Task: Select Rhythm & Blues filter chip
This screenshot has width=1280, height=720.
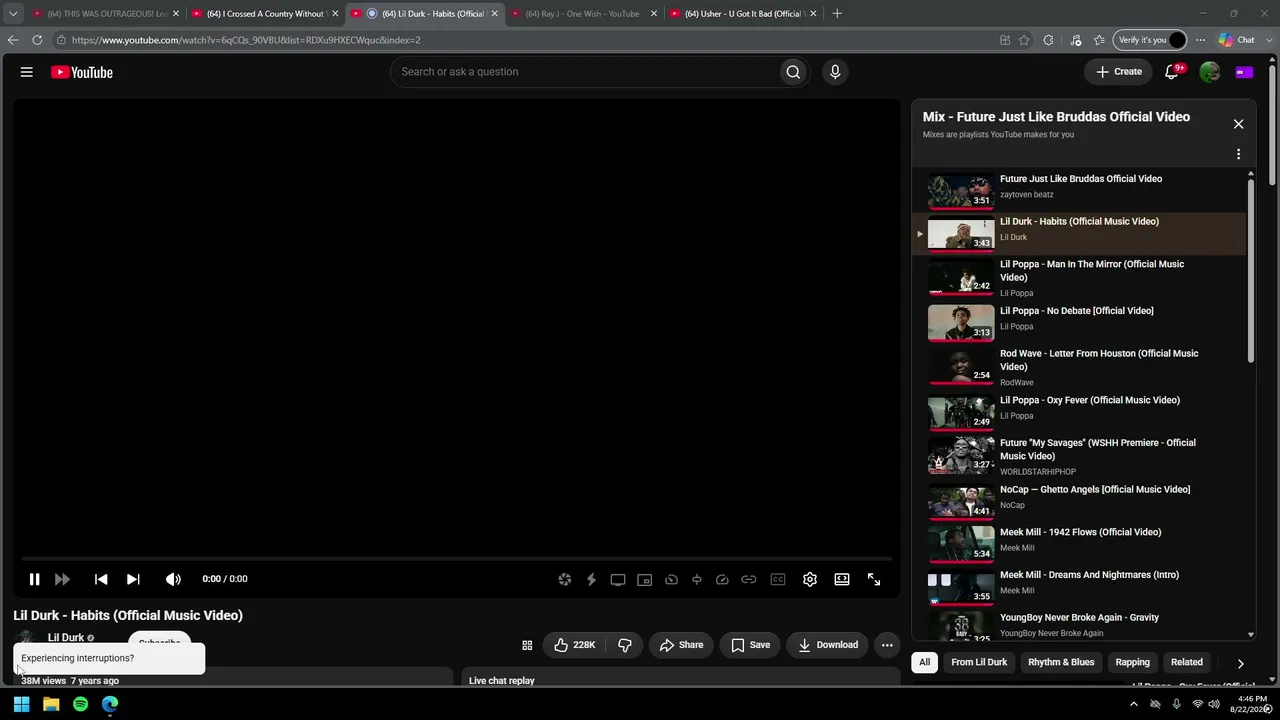Action: [x=1061, y=662]
